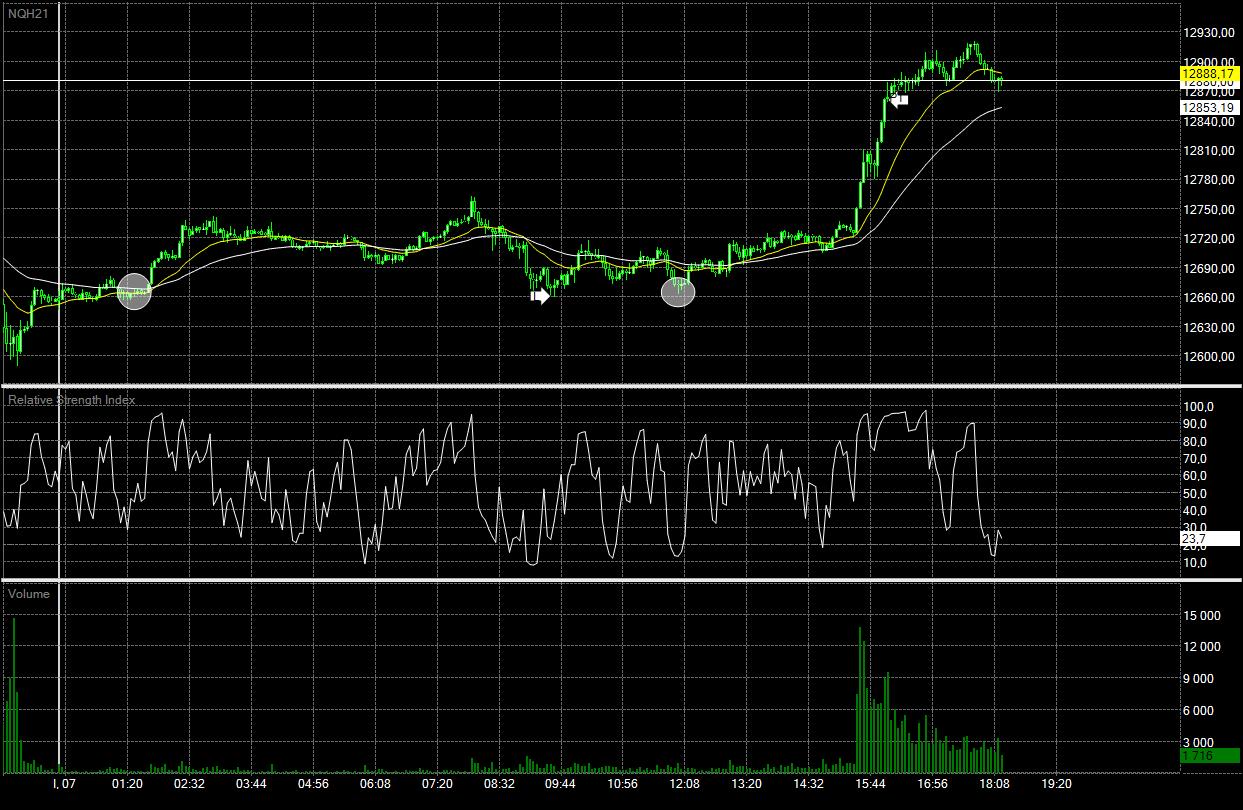
Task: Click the 23,7 RSI current value tag
Action: pos(1210,539)
